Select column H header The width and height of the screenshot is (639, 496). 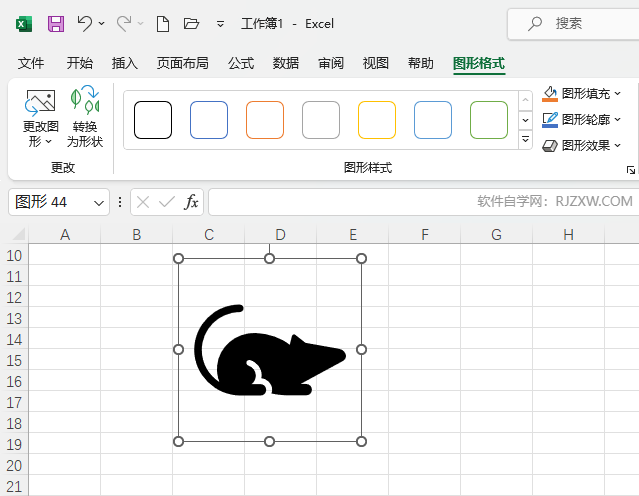coord(568,235)
